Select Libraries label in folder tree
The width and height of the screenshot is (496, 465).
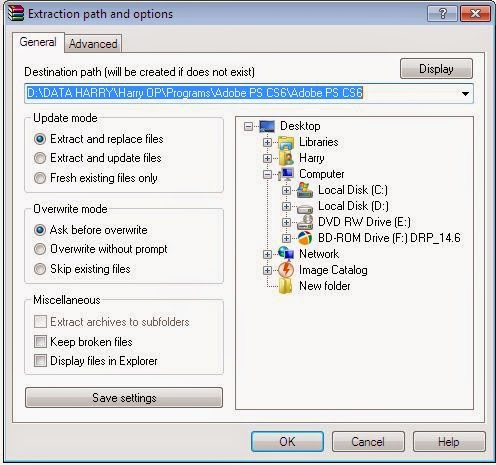319,142
